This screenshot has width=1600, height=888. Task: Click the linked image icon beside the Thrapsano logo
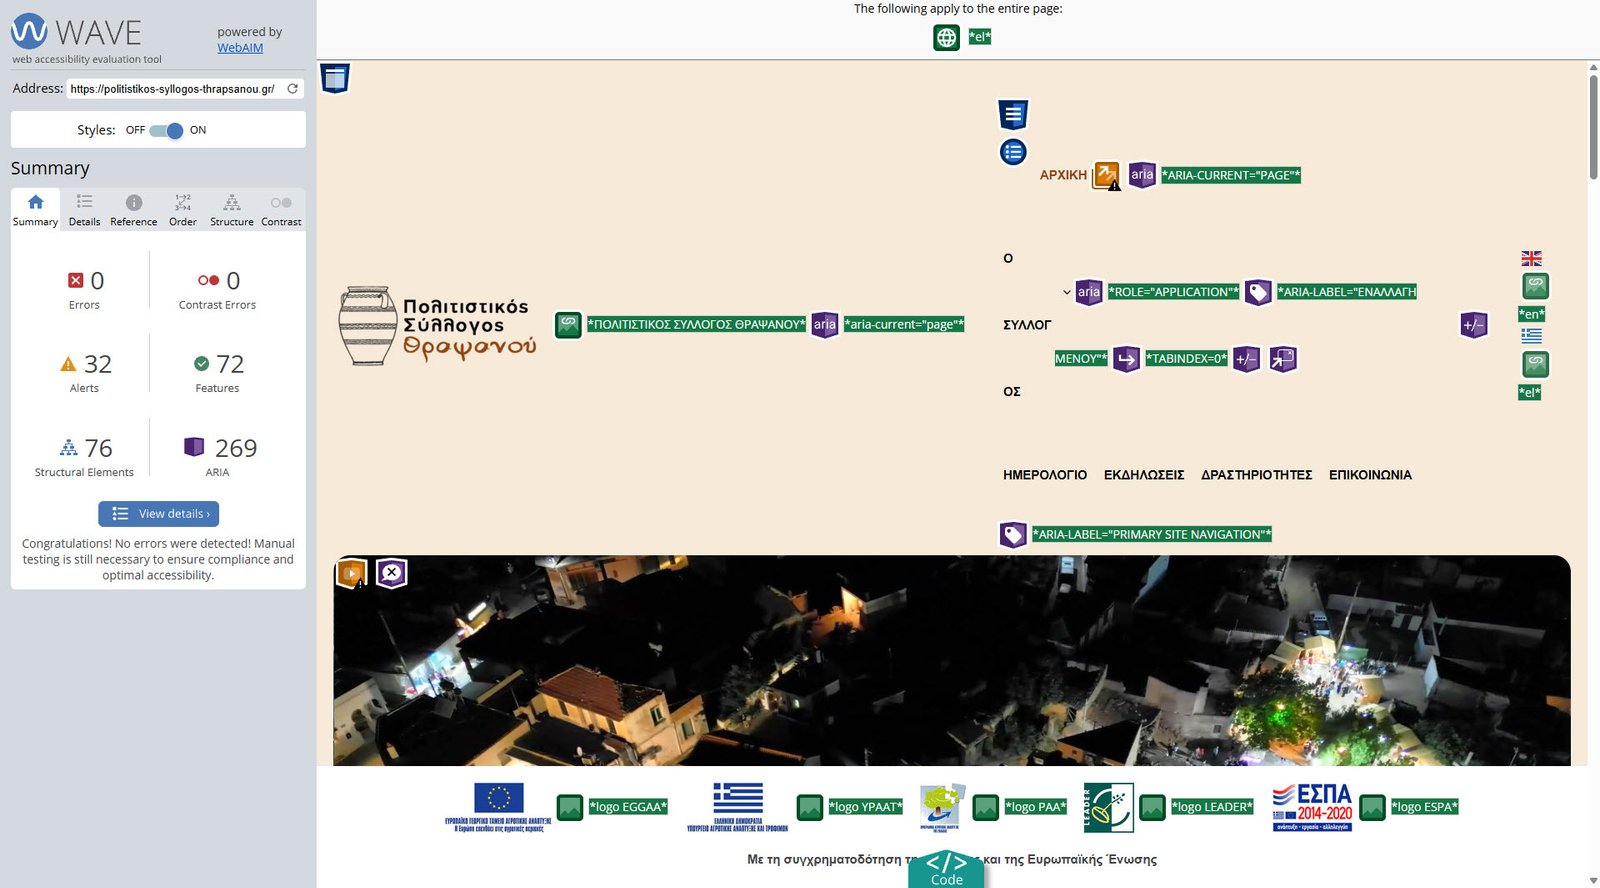(x=568, y=325)
